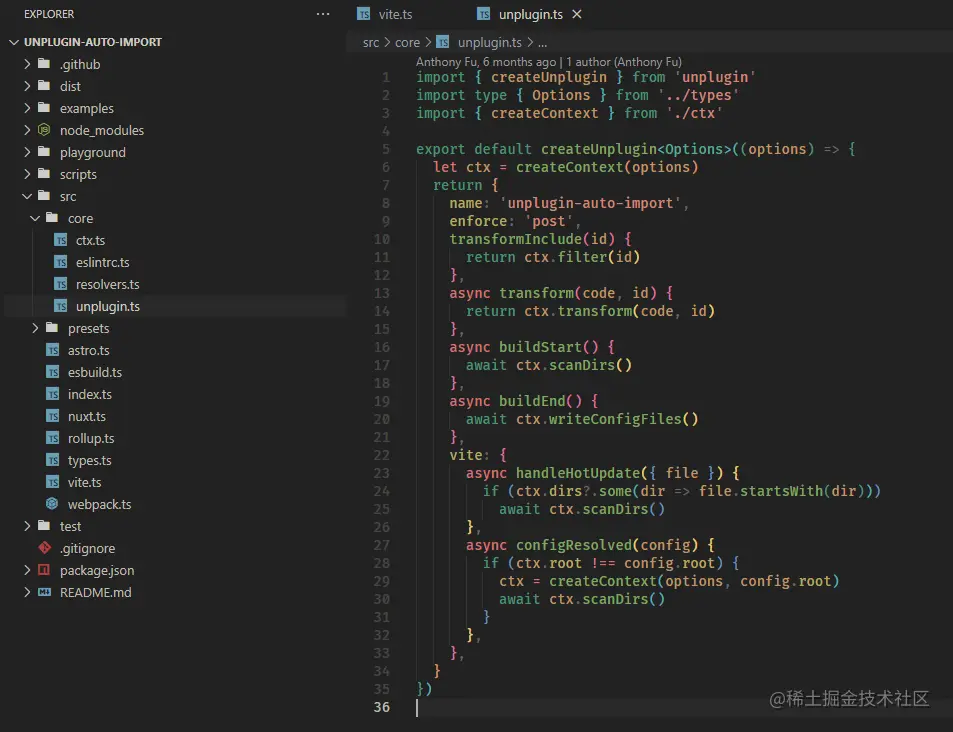This screenshot has height=732, width=953.
Task: Expand the presets folder chevron
Action: tap(35, 328)
